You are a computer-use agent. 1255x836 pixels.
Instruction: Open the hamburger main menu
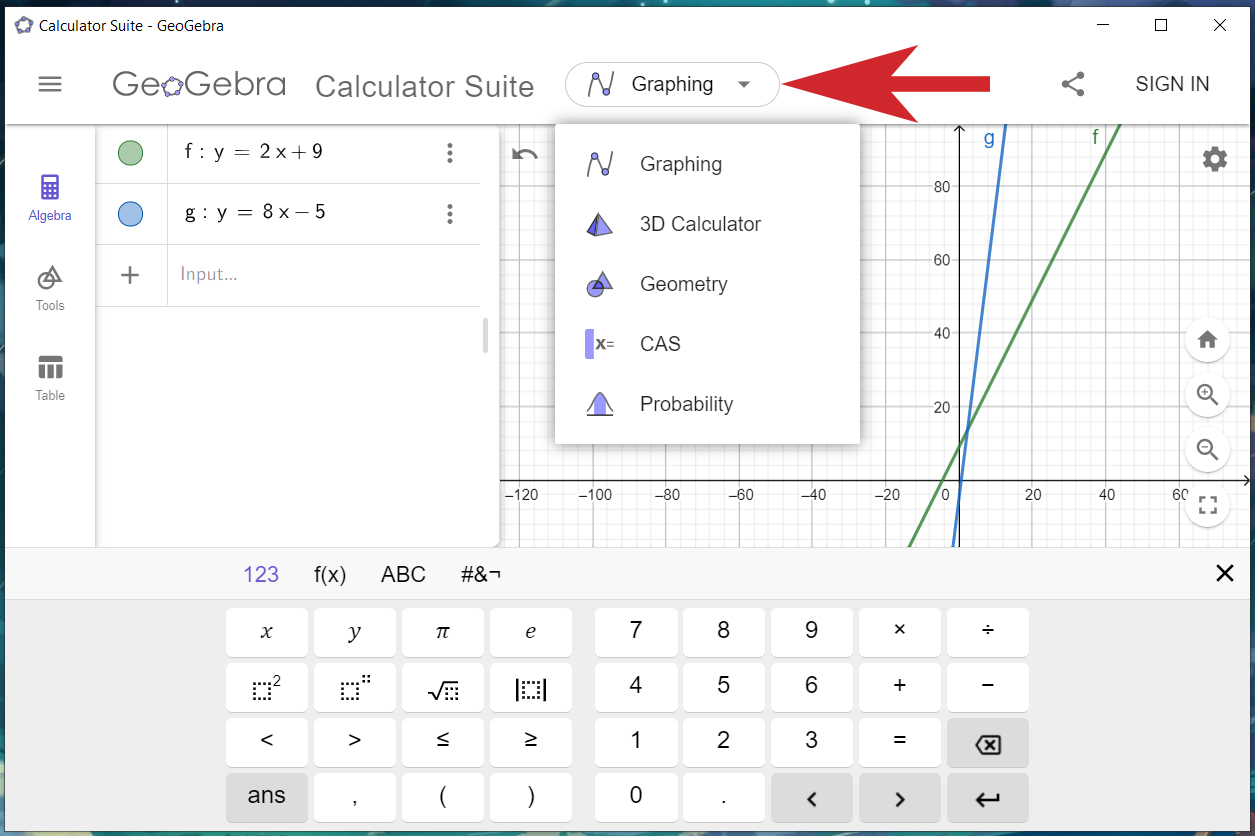click(x=50, y=84)
